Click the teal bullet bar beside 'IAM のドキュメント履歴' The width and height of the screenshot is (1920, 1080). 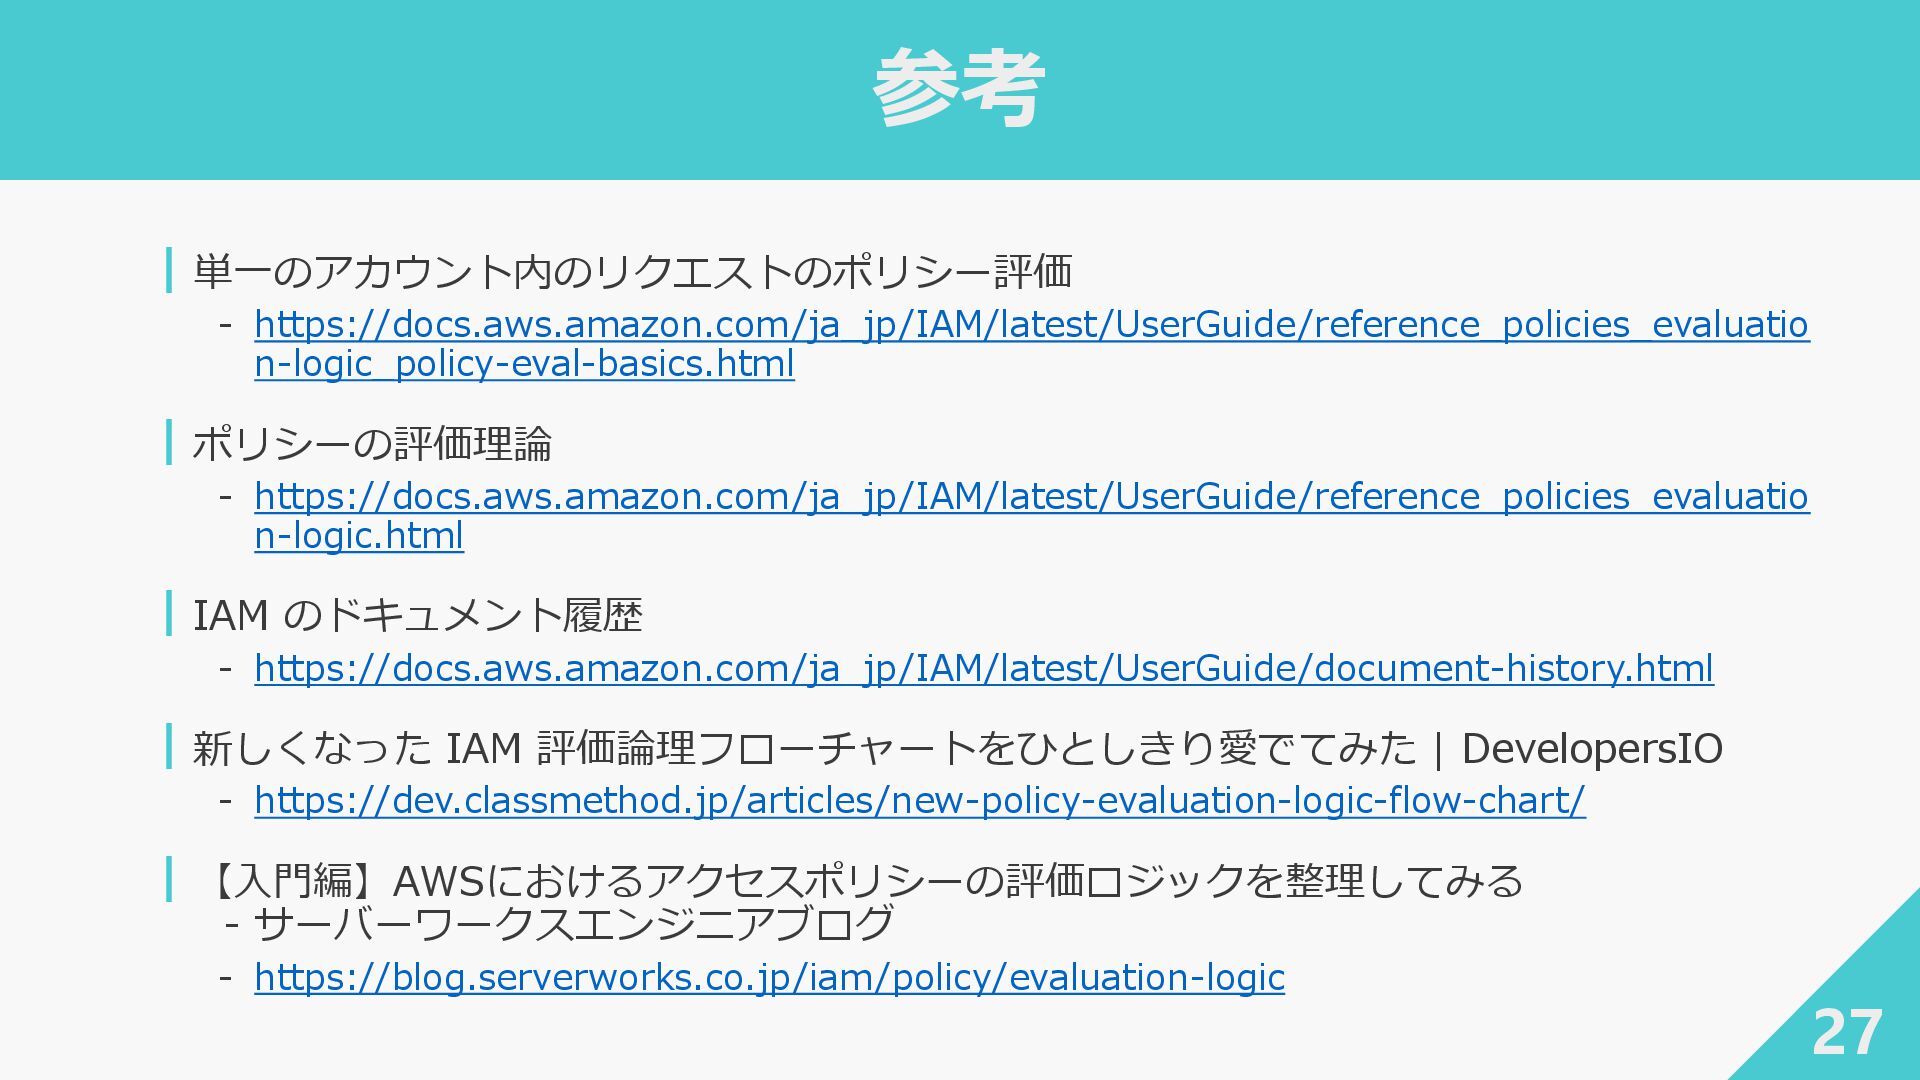click(x=169, y=613)
